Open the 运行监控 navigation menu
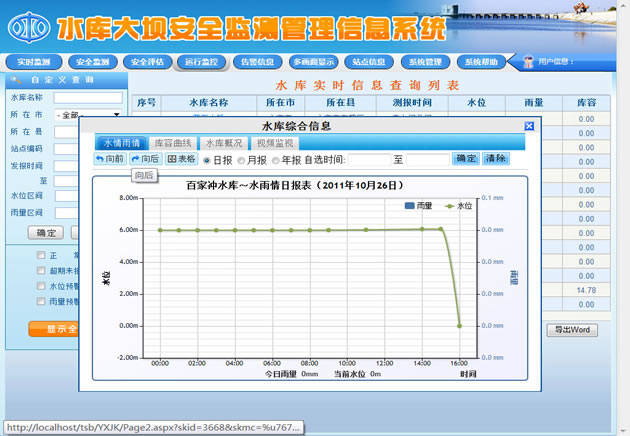Viewport: 630px width, 436px height. click(200, 62)
